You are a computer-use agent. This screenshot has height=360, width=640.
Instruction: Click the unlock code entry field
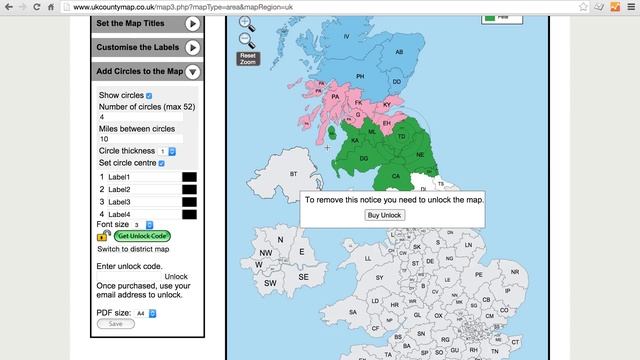pos(129,276)
